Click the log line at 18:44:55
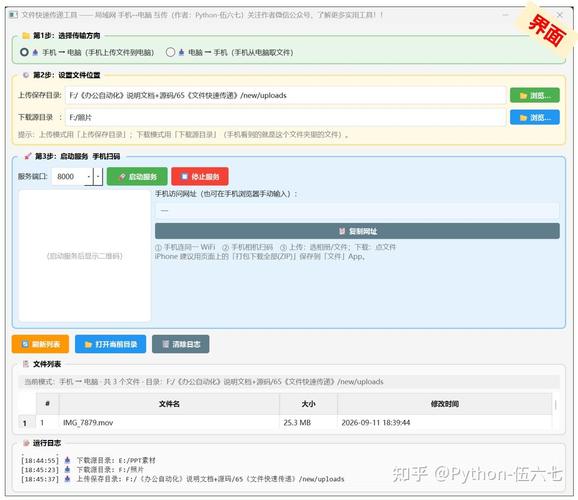Viewport: 578px width, 500px height. pos(88,460)
